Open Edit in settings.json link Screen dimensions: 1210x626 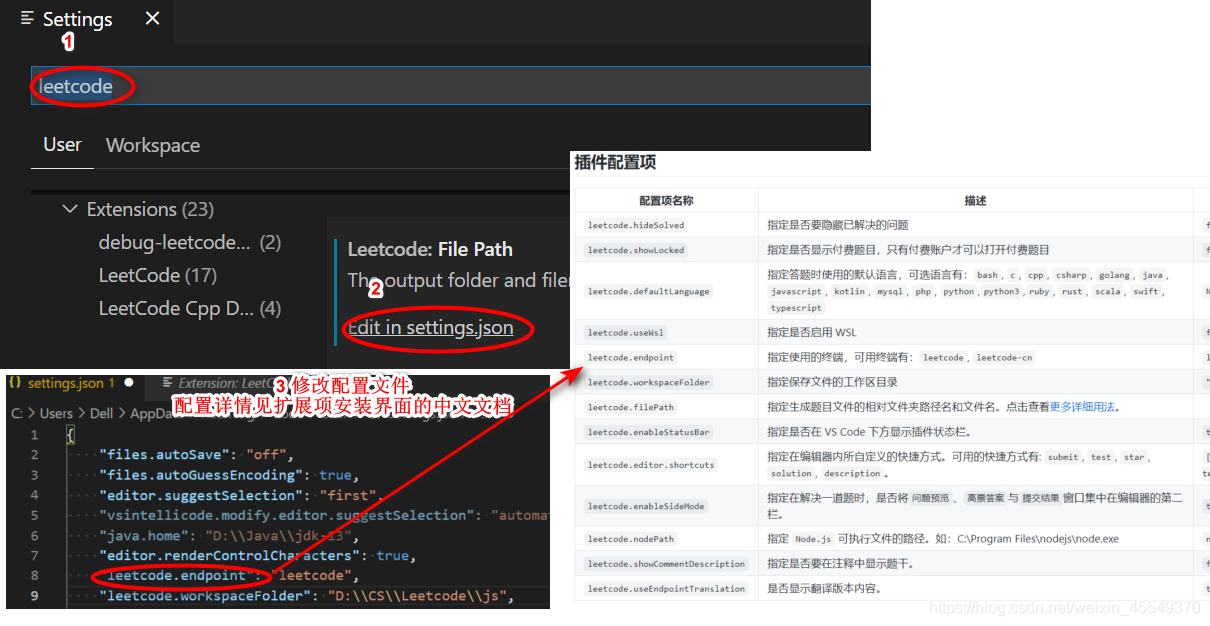pos(431,327)
